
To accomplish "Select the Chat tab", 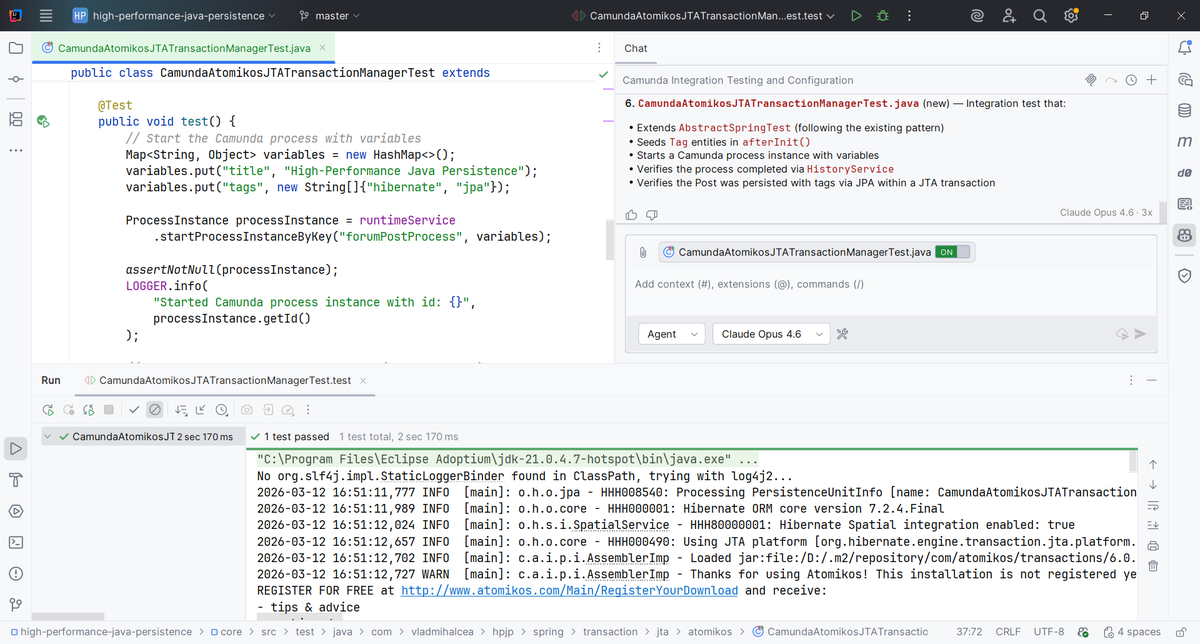I will [636, 48].
